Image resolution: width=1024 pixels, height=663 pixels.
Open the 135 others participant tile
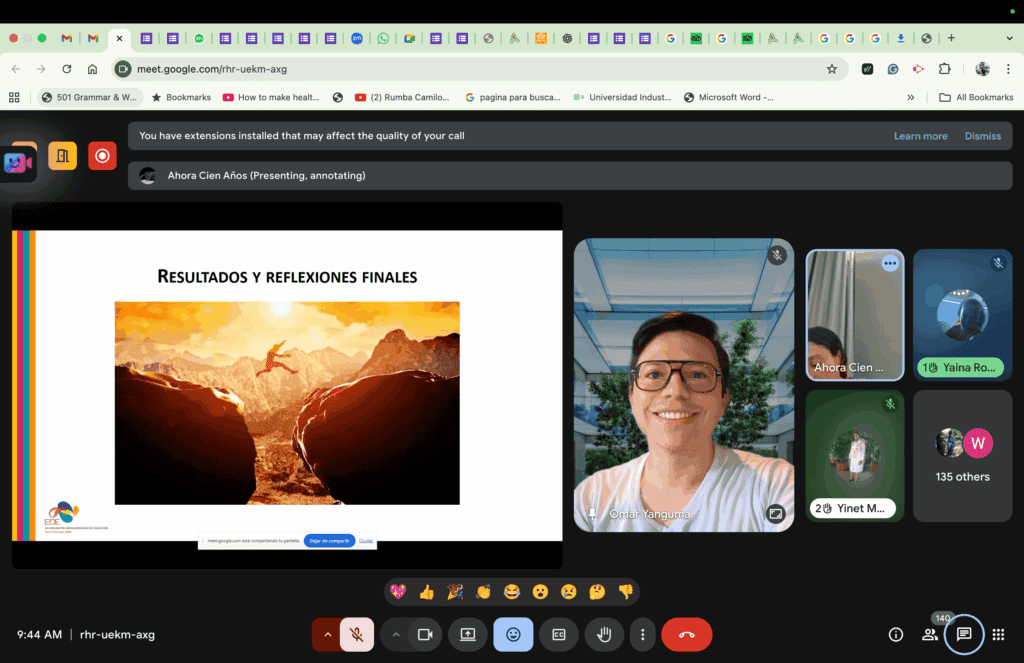tap(962, 456)
